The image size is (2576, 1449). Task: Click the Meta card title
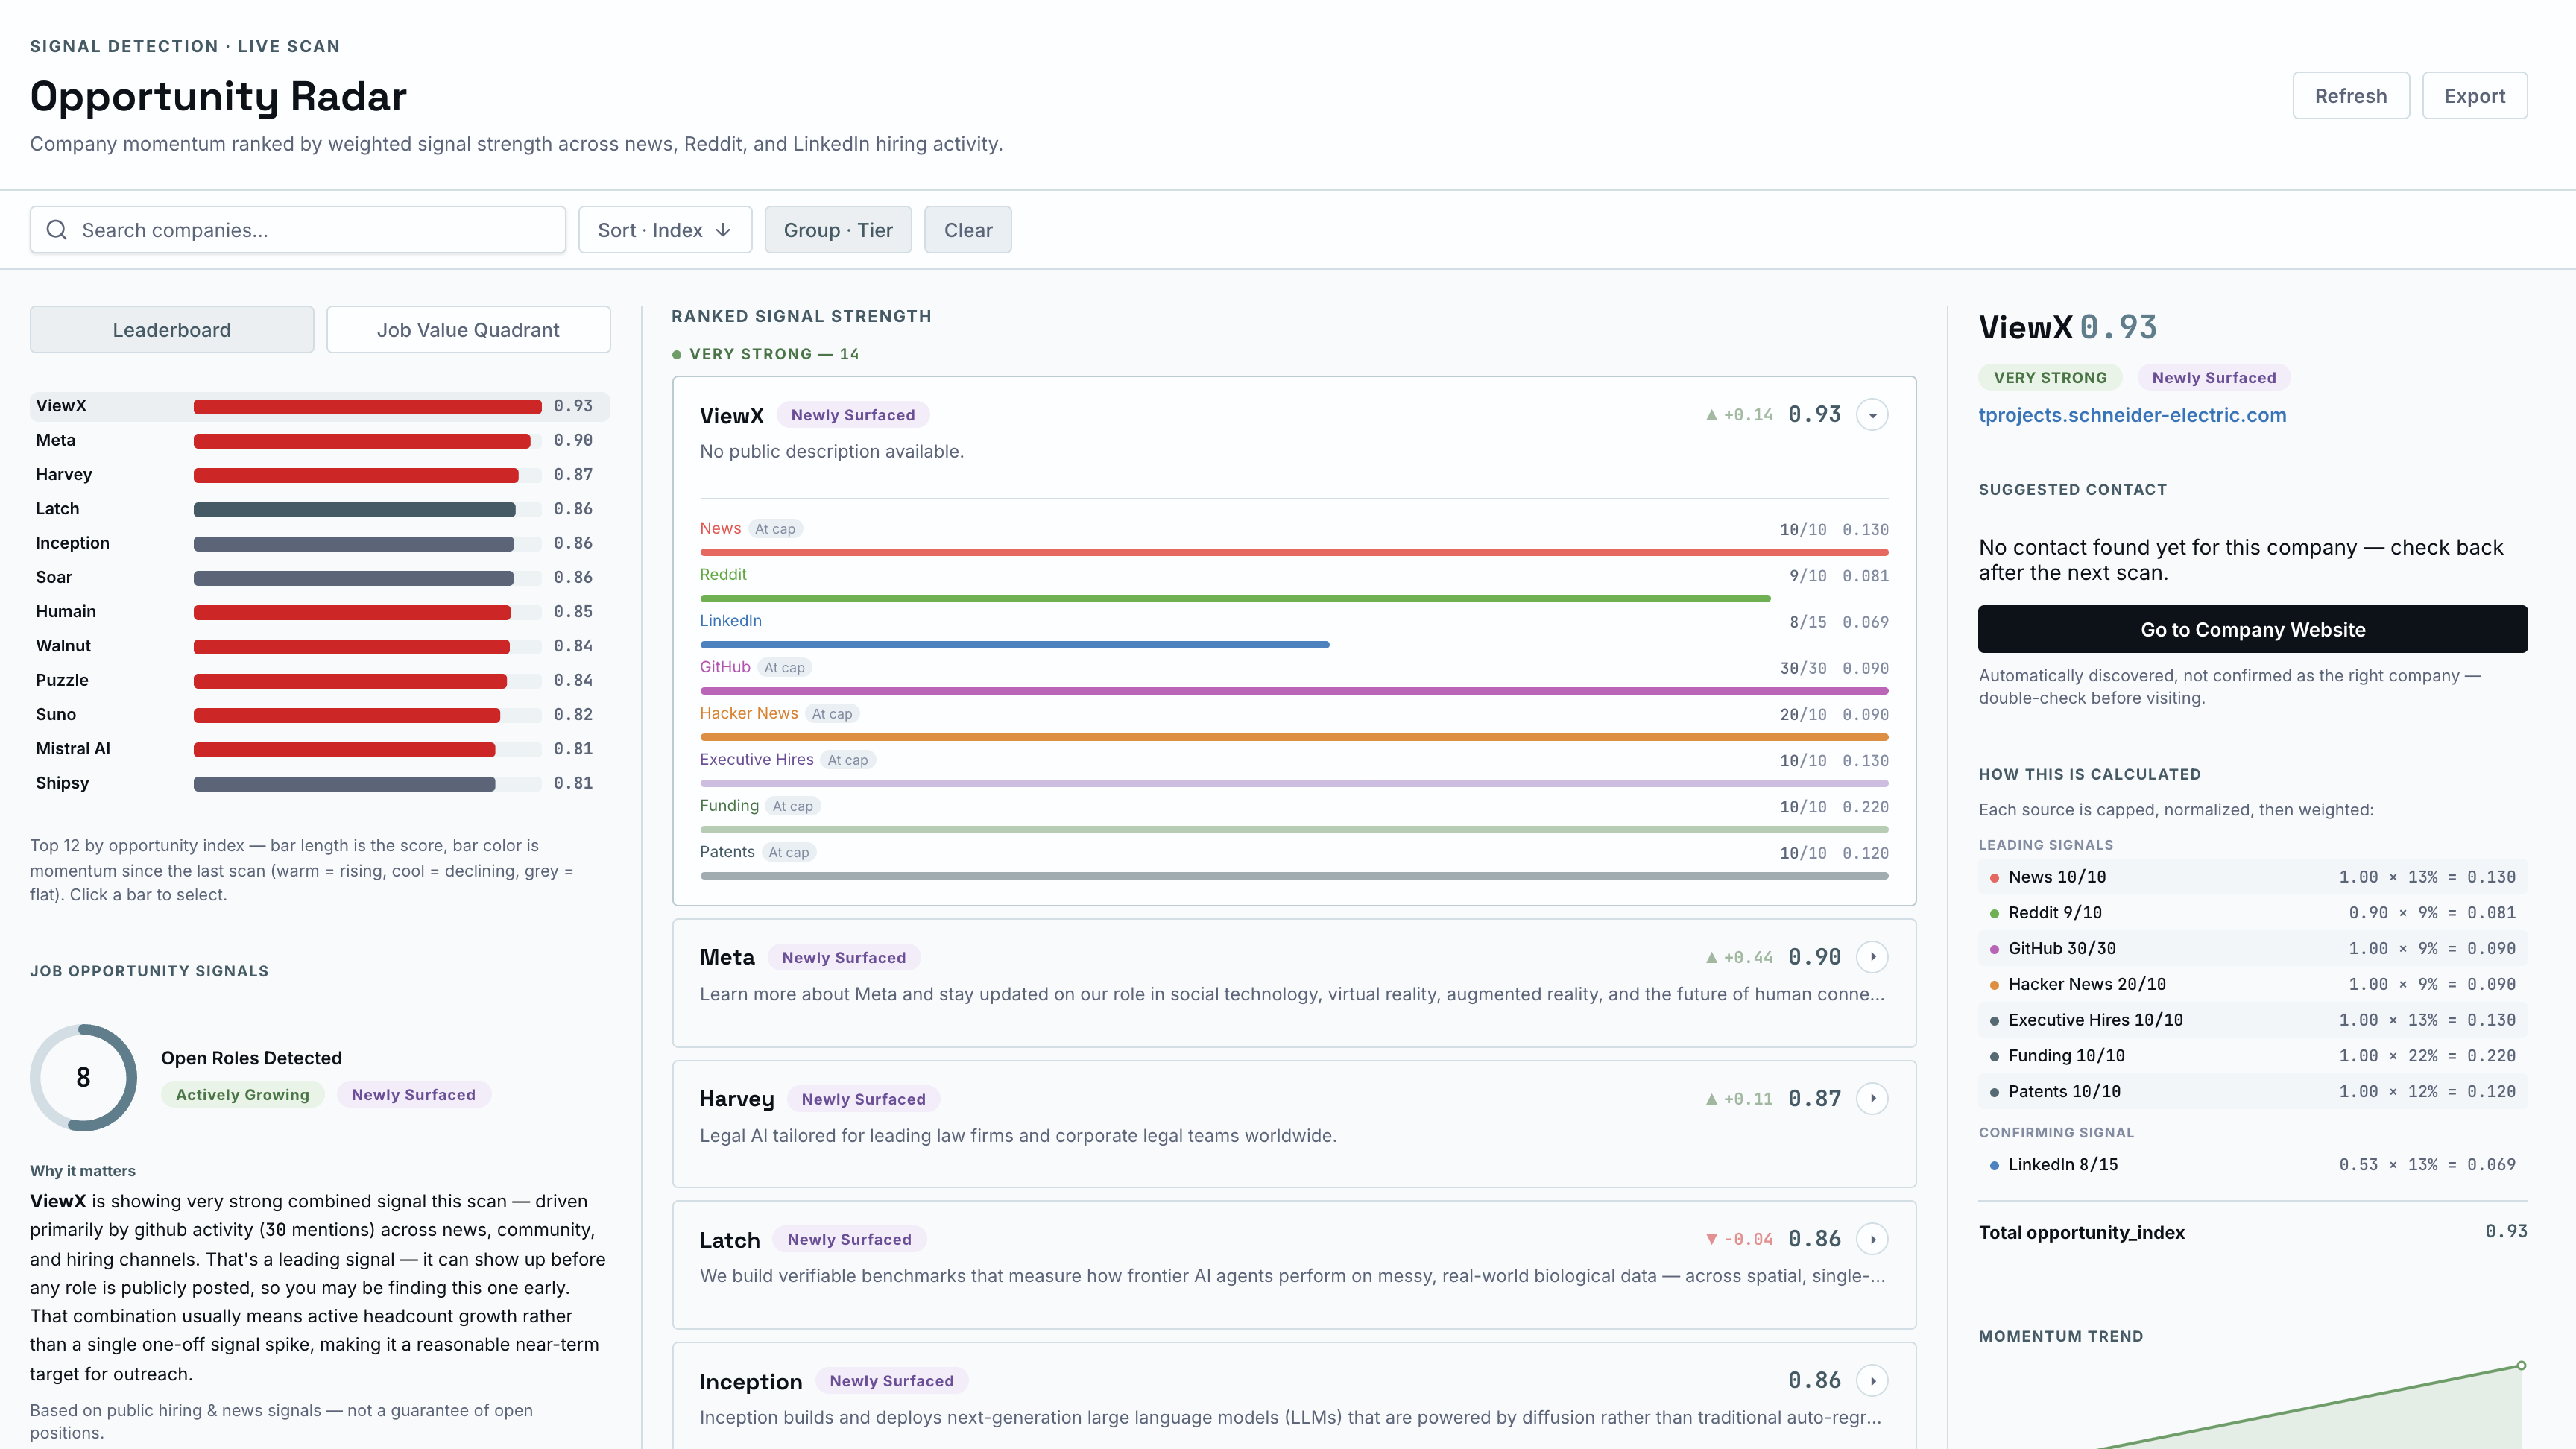727,957
